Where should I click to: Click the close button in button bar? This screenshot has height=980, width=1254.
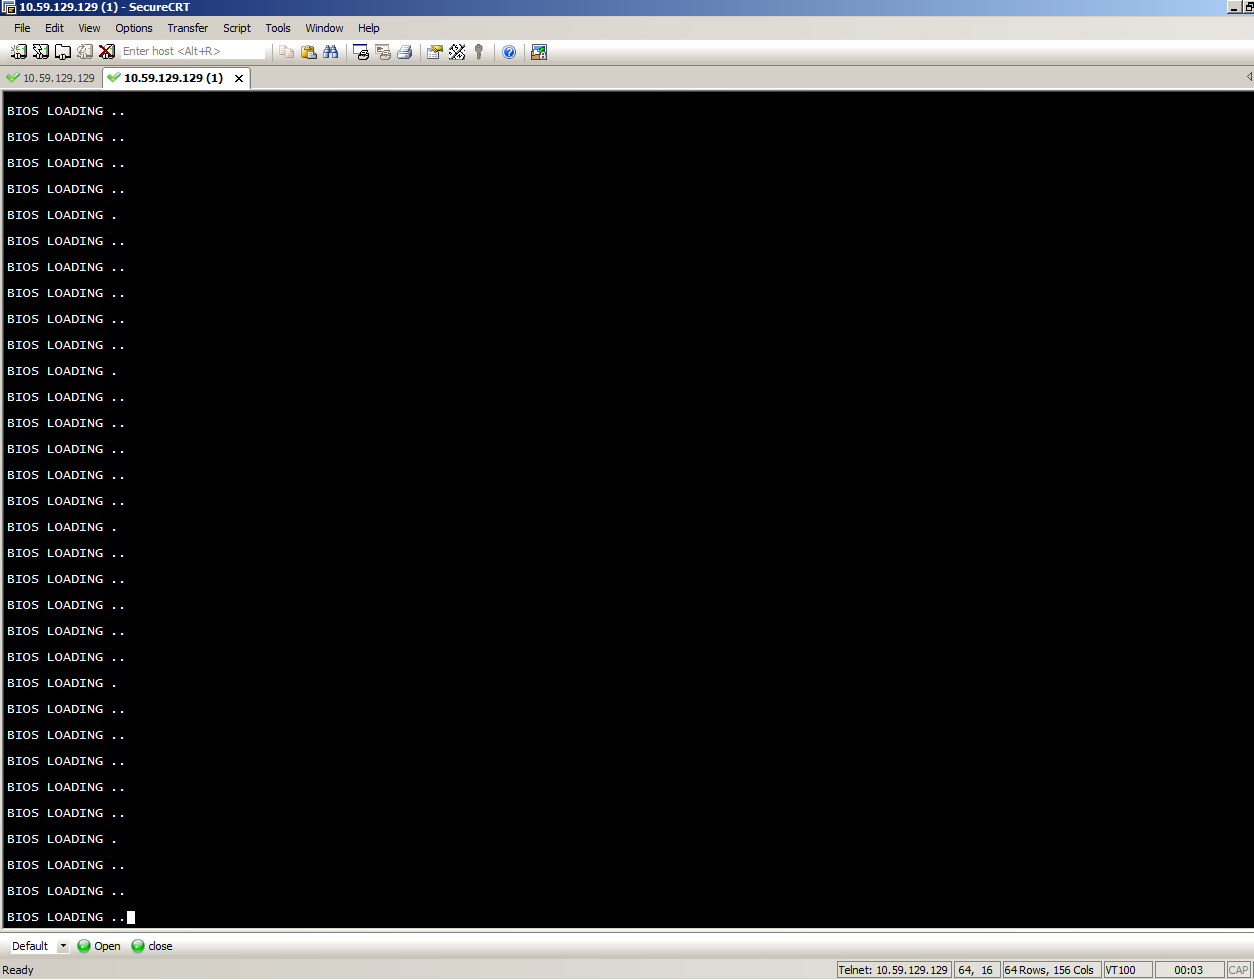[152, 946]
